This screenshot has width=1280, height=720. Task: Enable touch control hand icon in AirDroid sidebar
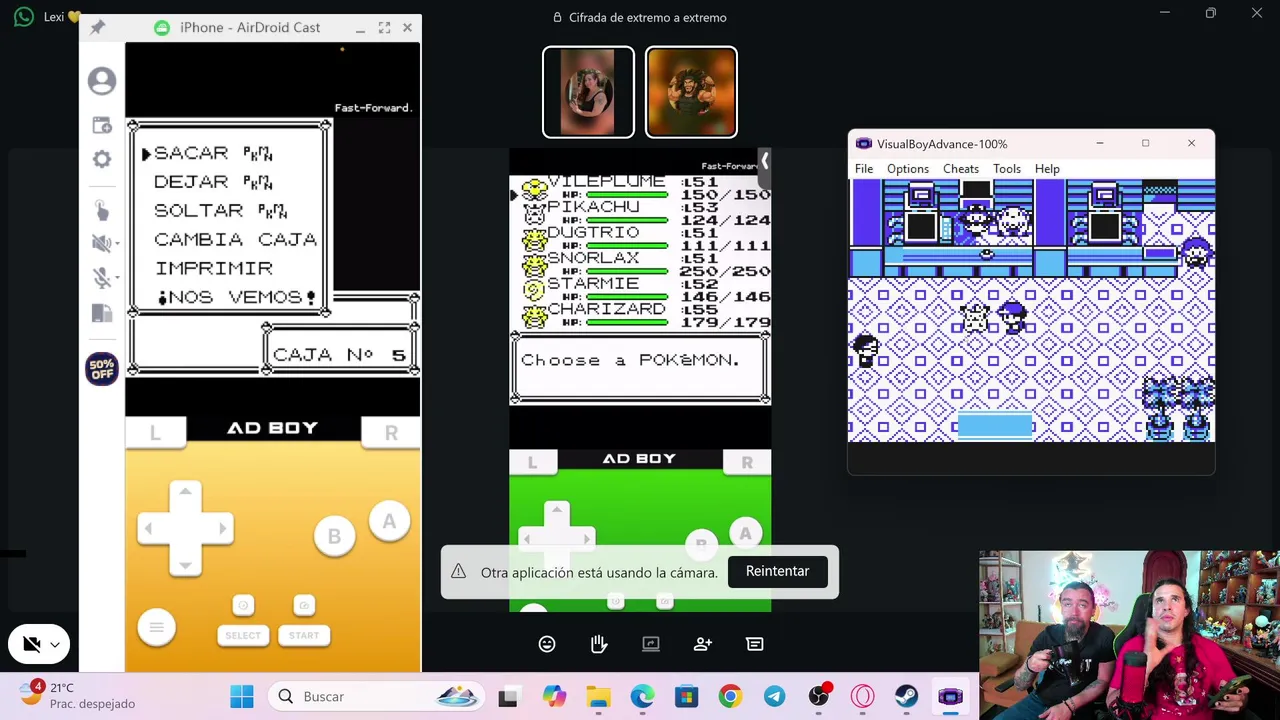(102, 210)
